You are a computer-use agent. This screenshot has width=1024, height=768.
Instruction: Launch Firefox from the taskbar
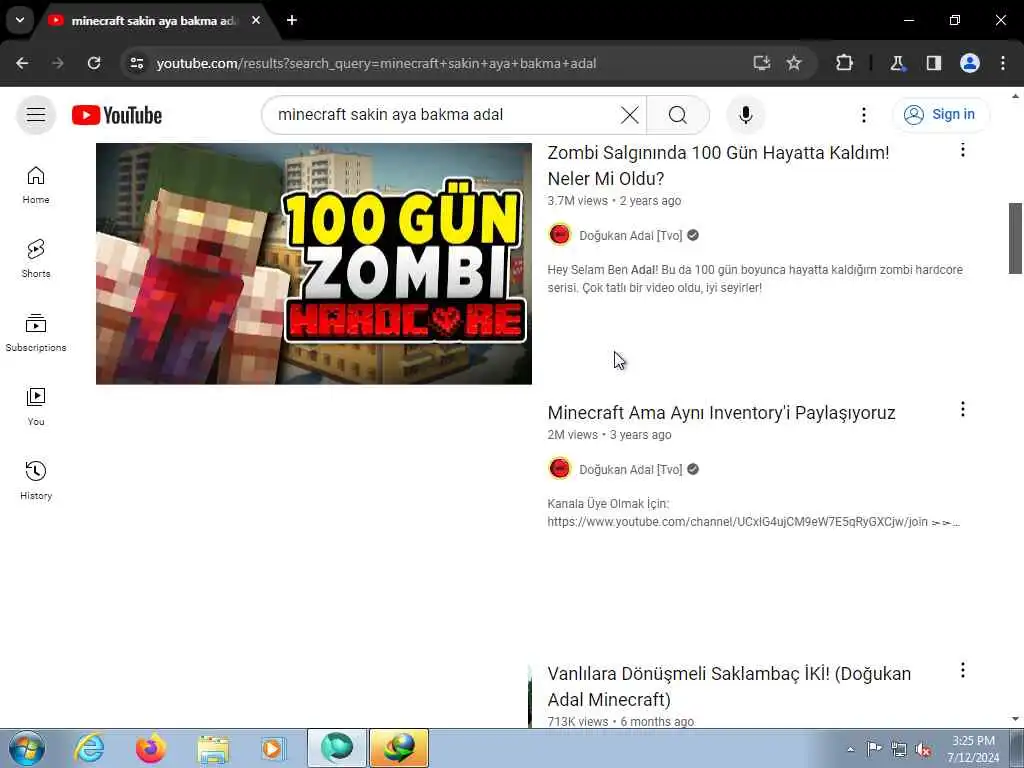tap(151, 748)
